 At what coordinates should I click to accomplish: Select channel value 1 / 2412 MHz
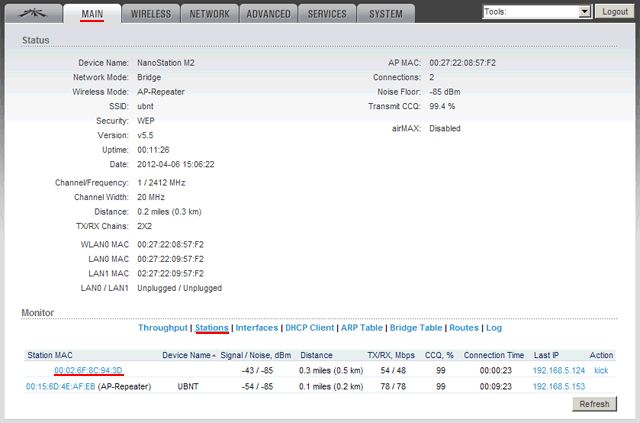(x=161, y=183)
